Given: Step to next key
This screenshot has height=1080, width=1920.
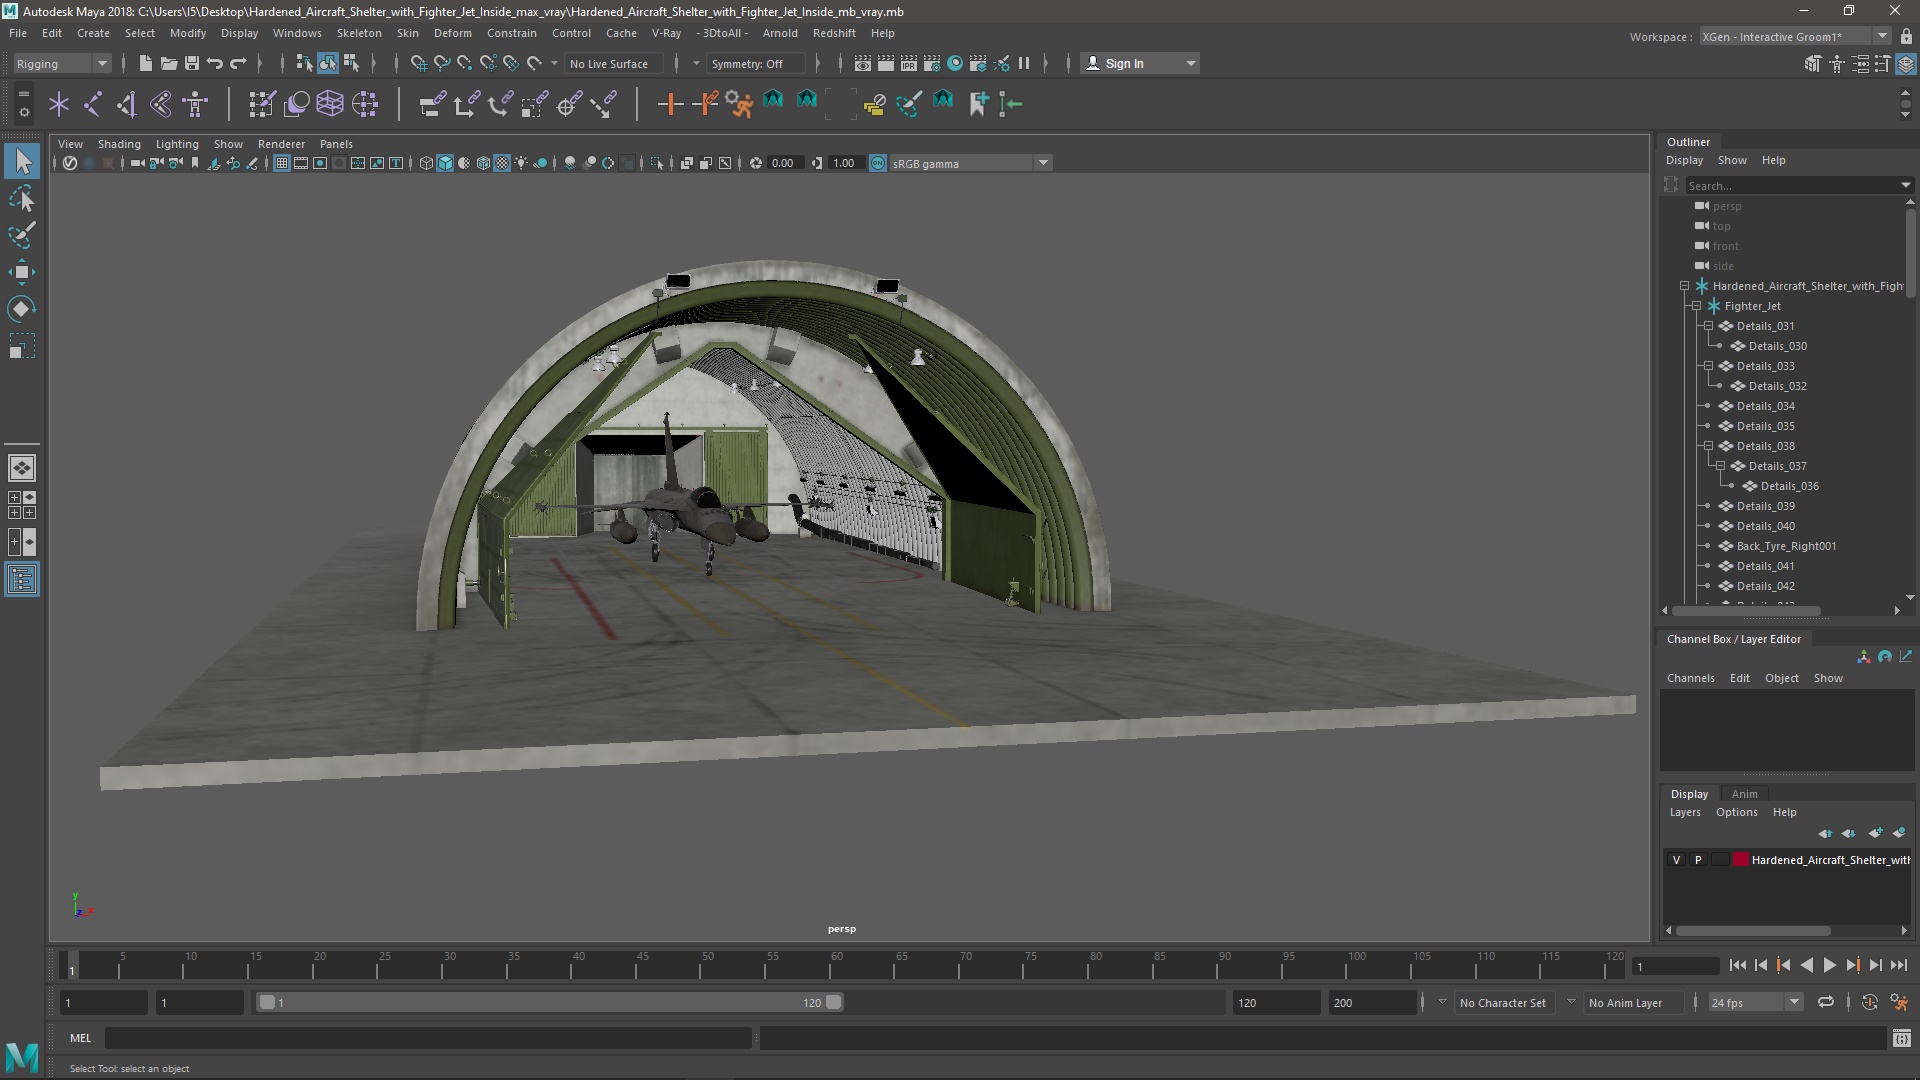Looking at the screenshot, I should (x=1852, y=965).
